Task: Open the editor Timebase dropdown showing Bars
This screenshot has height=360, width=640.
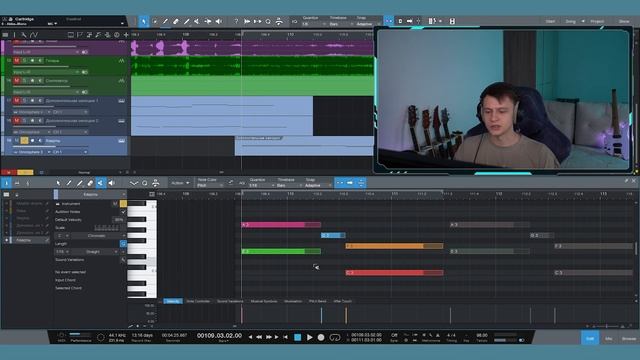Action: coord(288,186)
